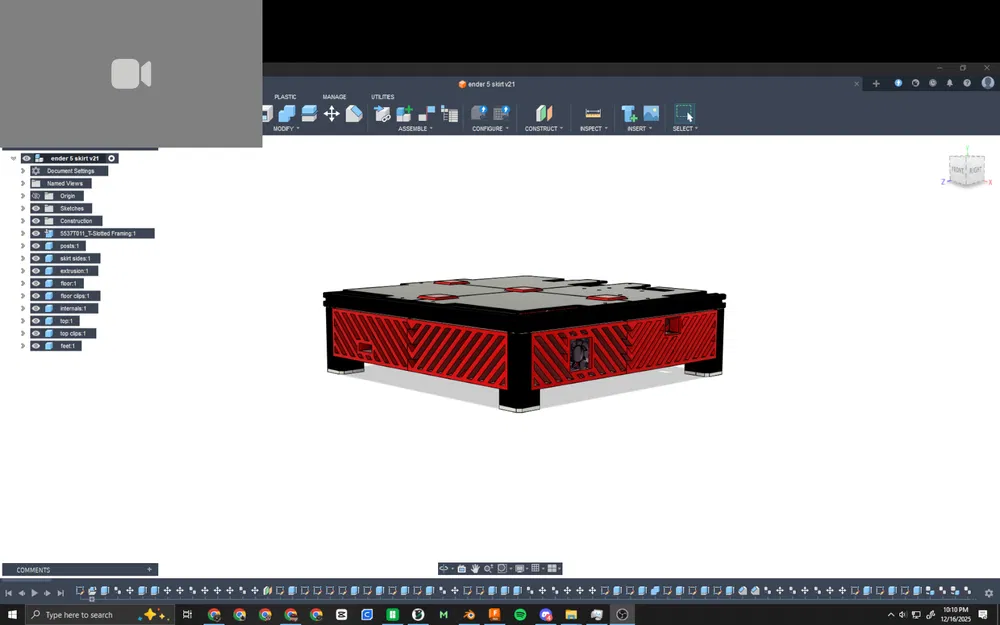Hide the posts:1 component via eye icon

click(x=36, y=246)
